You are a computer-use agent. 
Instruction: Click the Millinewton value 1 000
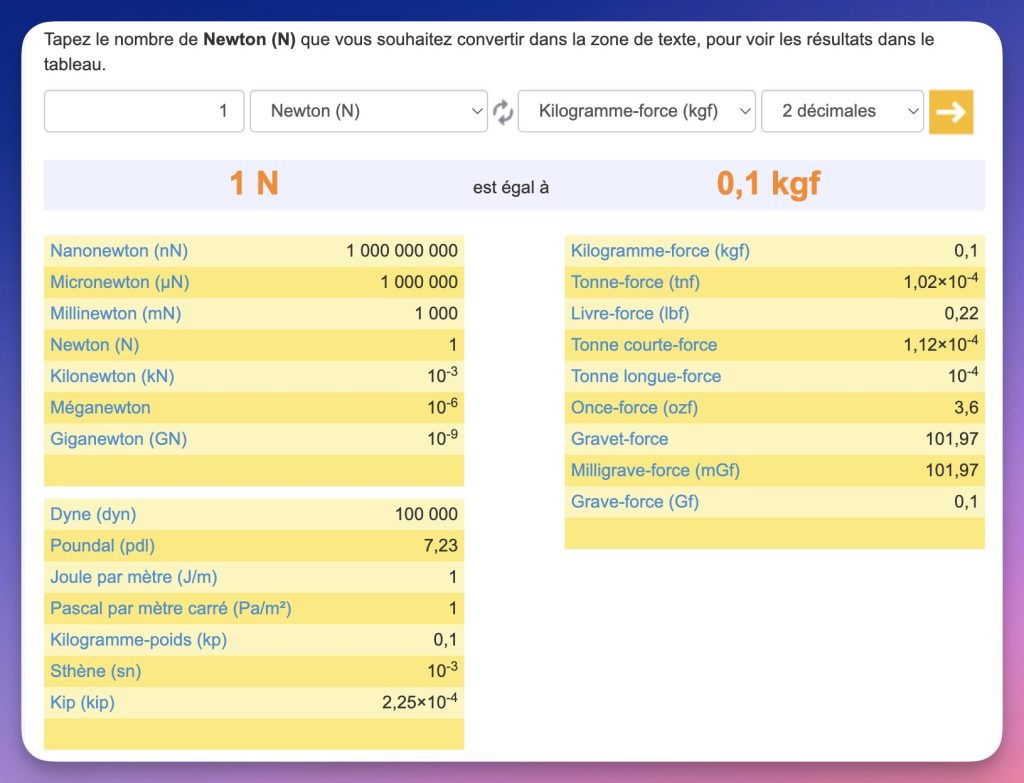tap(436, 313)
